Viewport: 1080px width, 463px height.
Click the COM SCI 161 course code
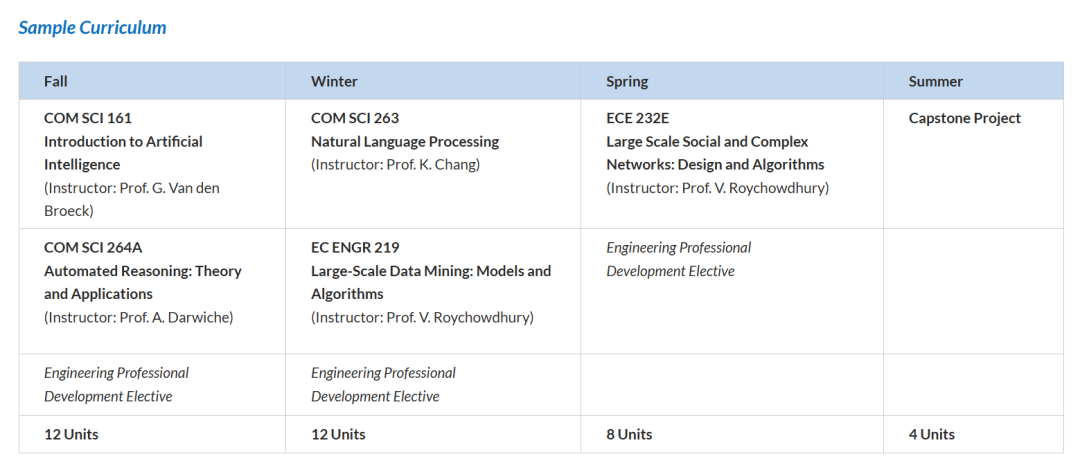pos(88,118)
